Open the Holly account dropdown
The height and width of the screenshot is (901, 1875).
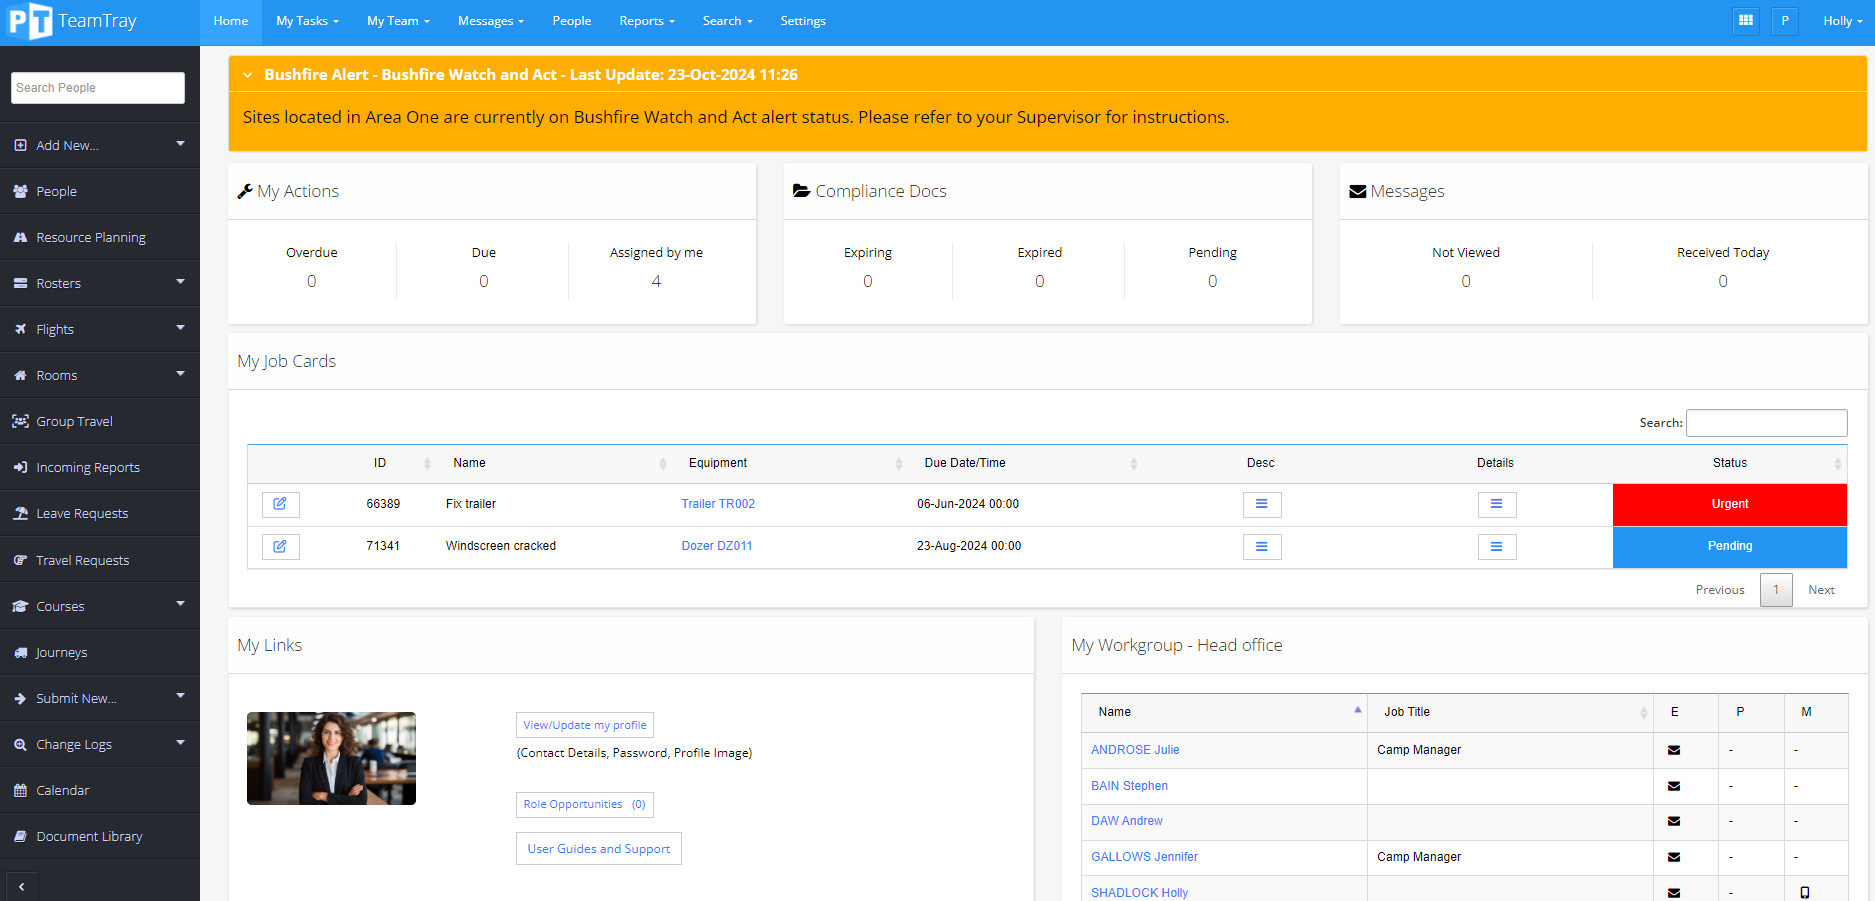(x=1841, y=20)
